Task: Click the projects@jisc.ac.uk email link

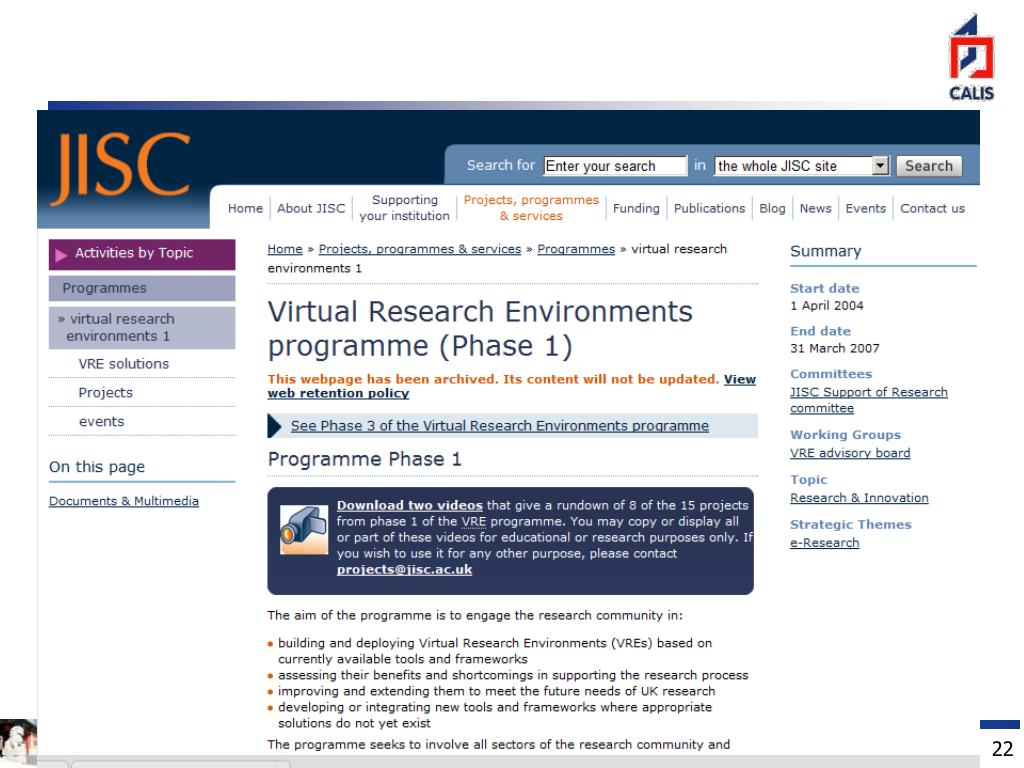Action: pyautogui.click(x=404, y=569)
